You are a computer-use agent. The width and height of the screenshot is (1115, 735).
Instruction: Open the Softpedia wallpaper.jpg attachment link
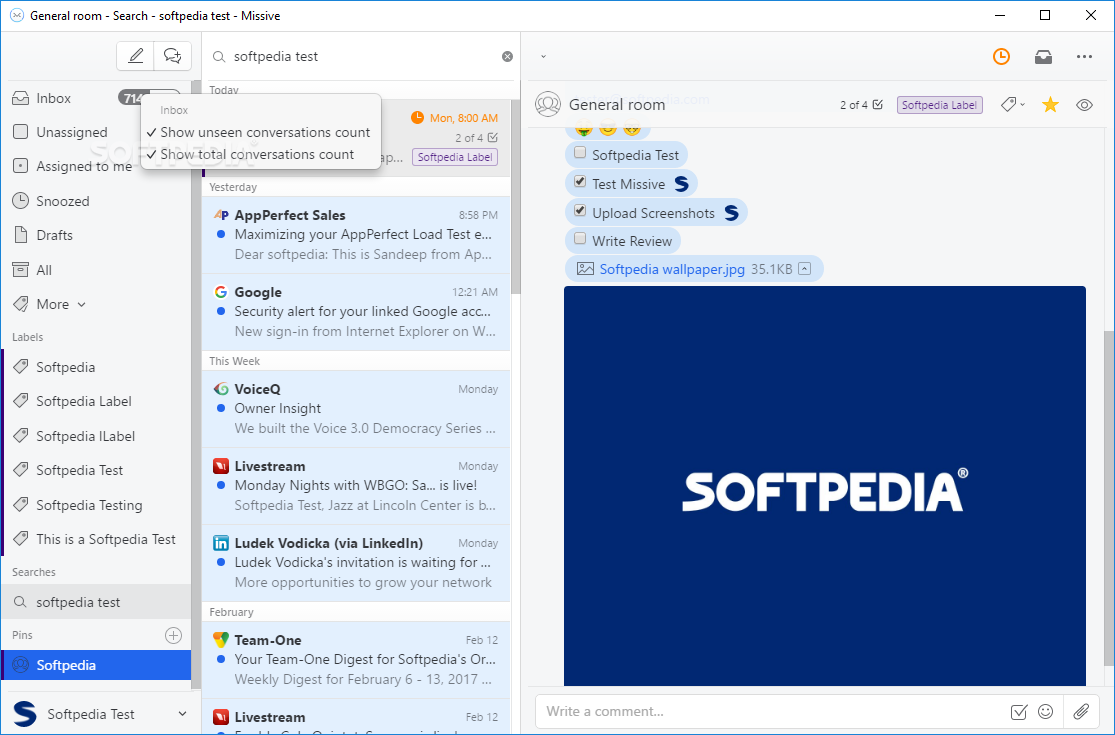tap(672, 269)
